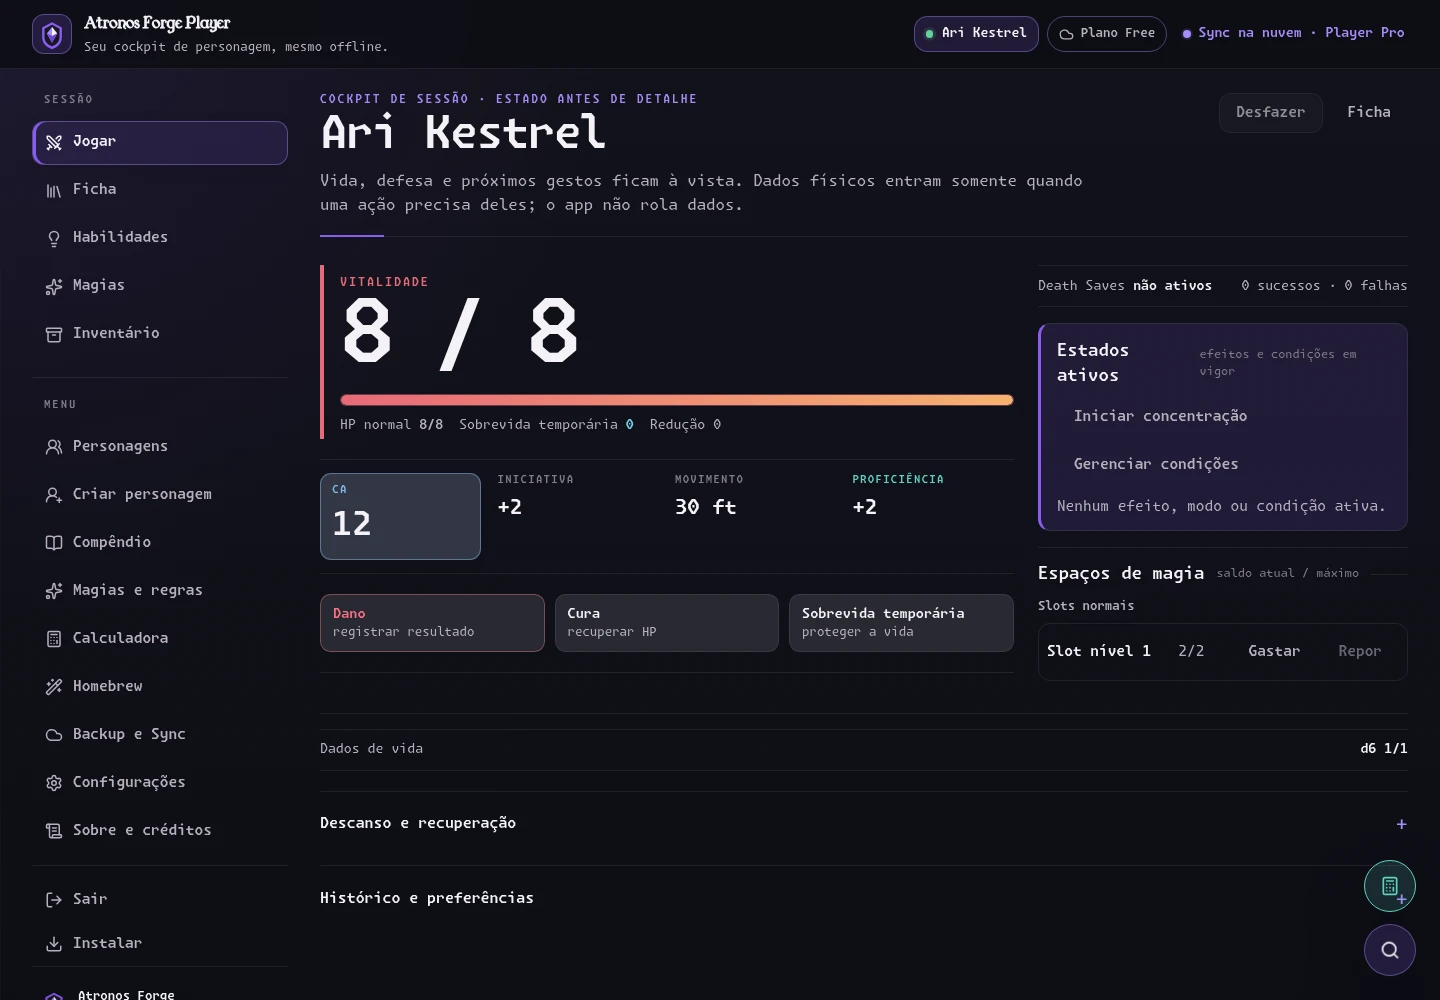
Task: Click the Inventário box icon
Action: pyautogui.click(x=54, y=335)
